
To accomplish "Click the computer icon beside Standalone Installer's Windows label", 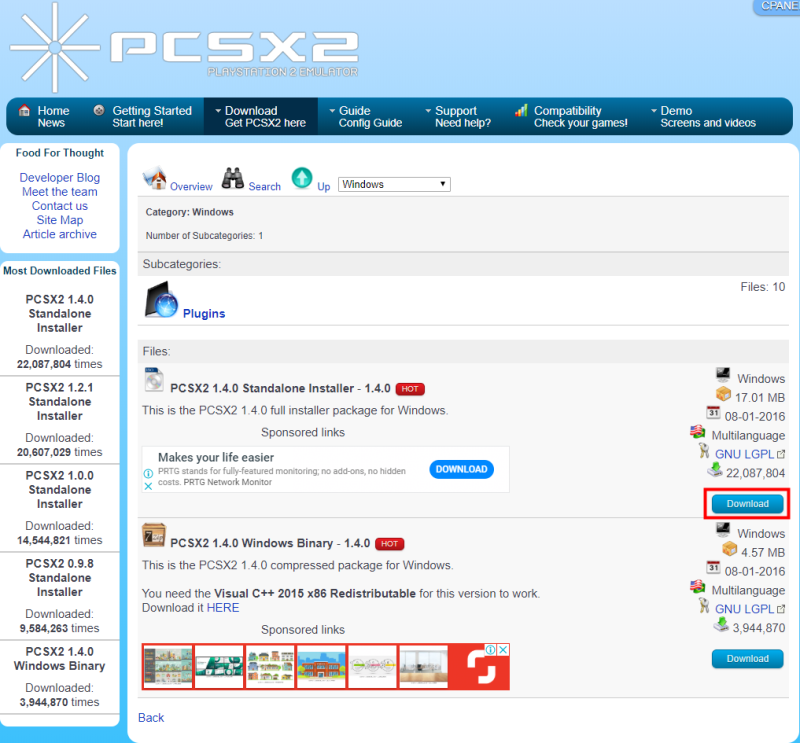I will [x=722, y=375].
